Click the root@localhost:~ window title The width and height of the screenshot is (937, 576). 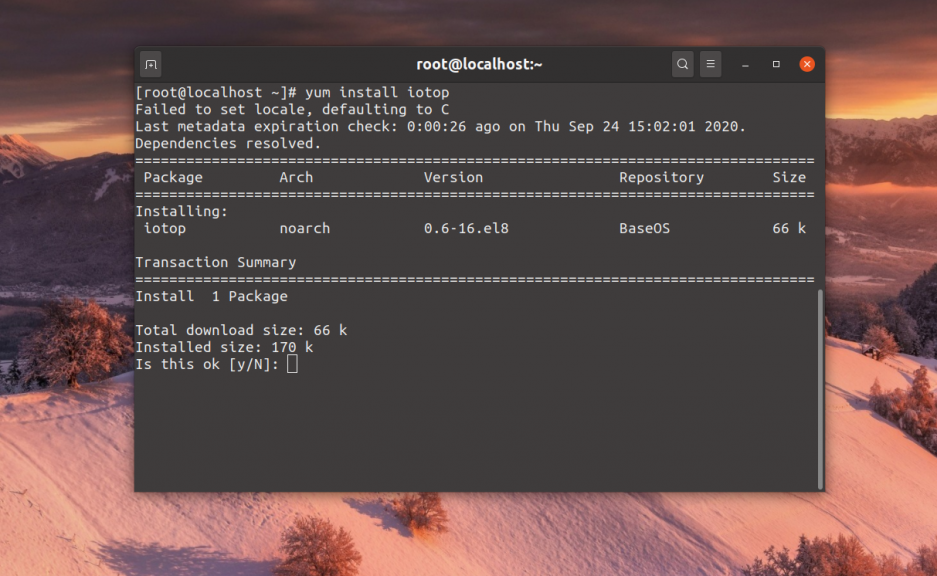point(479,64)
